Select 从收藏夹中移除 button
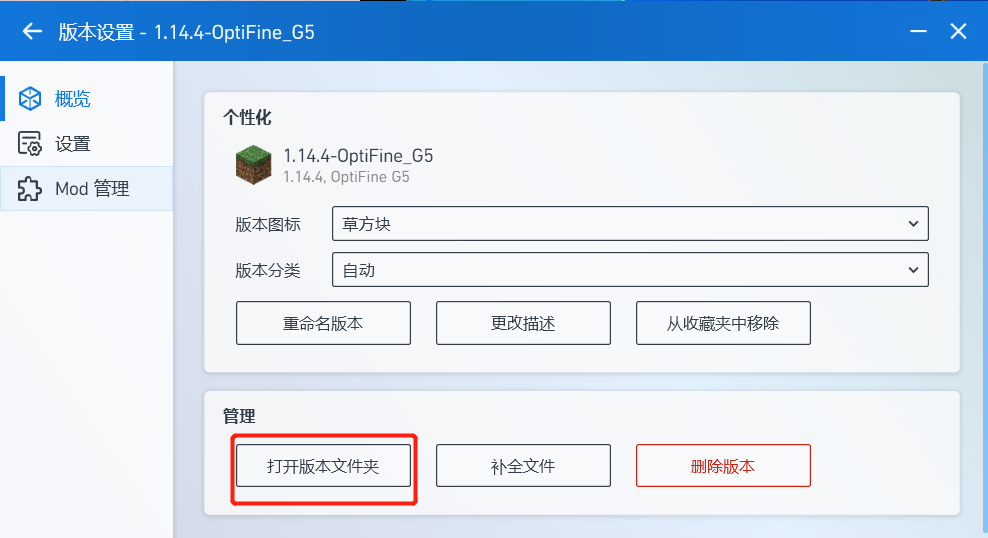The width and height of the screenshot is (988, 538). [x=723, y=323]
